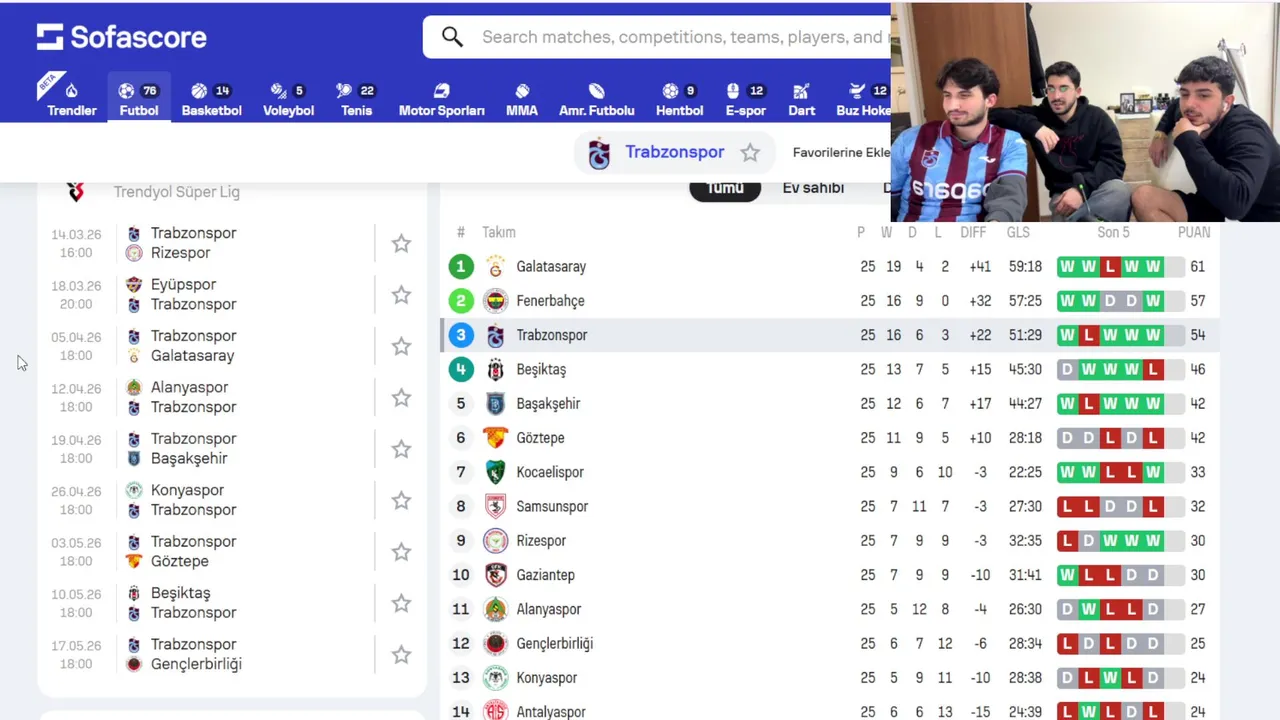Open the Trendler trending section

coord(72,99)
